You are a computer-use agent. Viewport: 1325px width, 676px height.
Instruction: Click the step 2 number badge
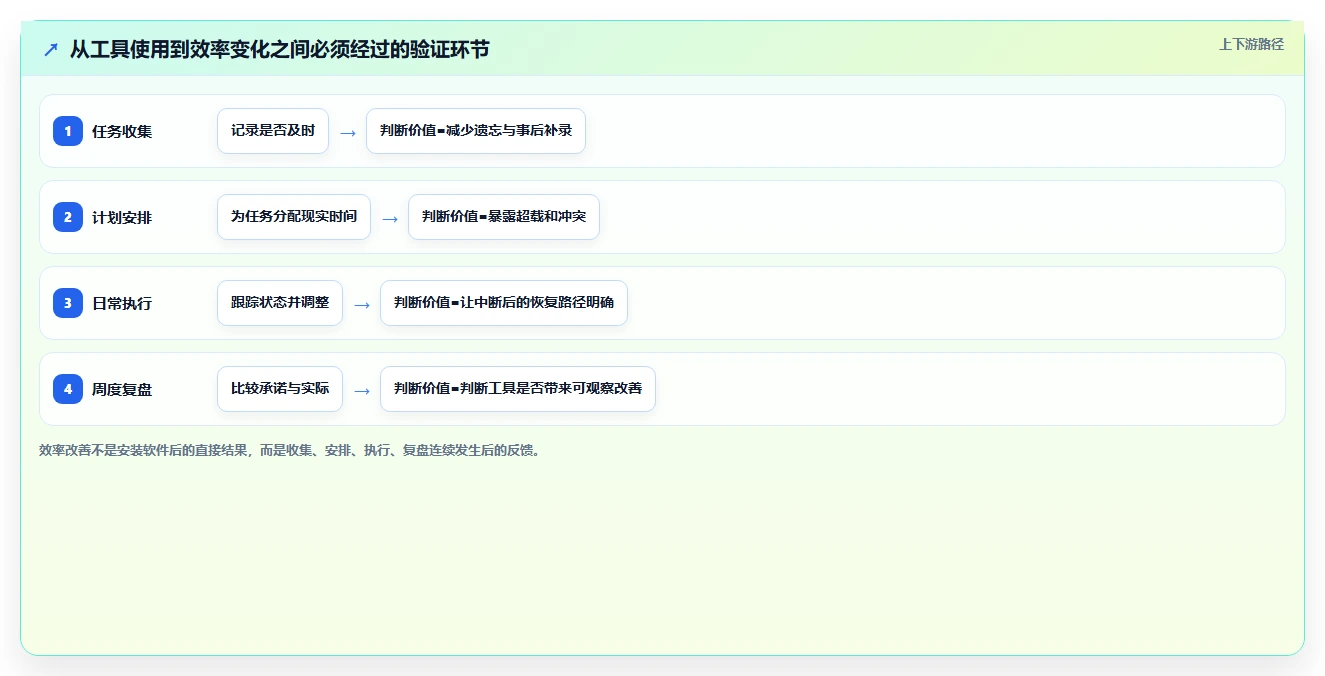pyautogui.click(x=68, y=217)
